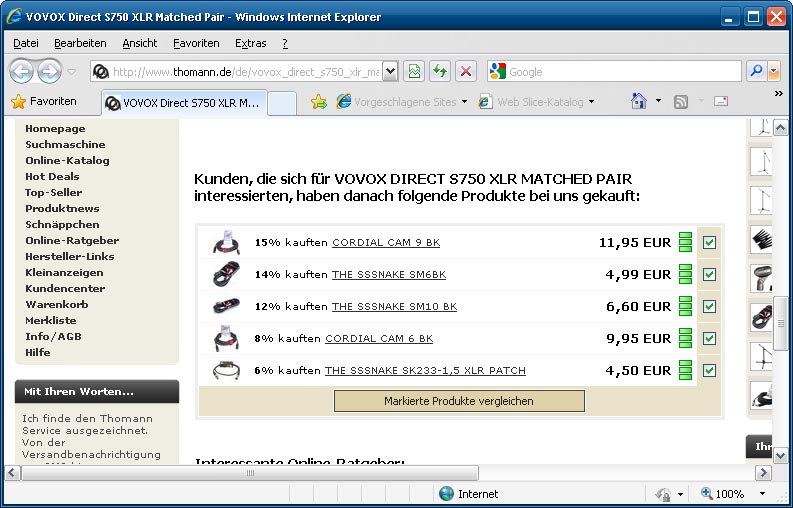This screenshot has width=793, height=508.
Task: Open recent pages dropdown next to Forward
Action: pos(71,72)
